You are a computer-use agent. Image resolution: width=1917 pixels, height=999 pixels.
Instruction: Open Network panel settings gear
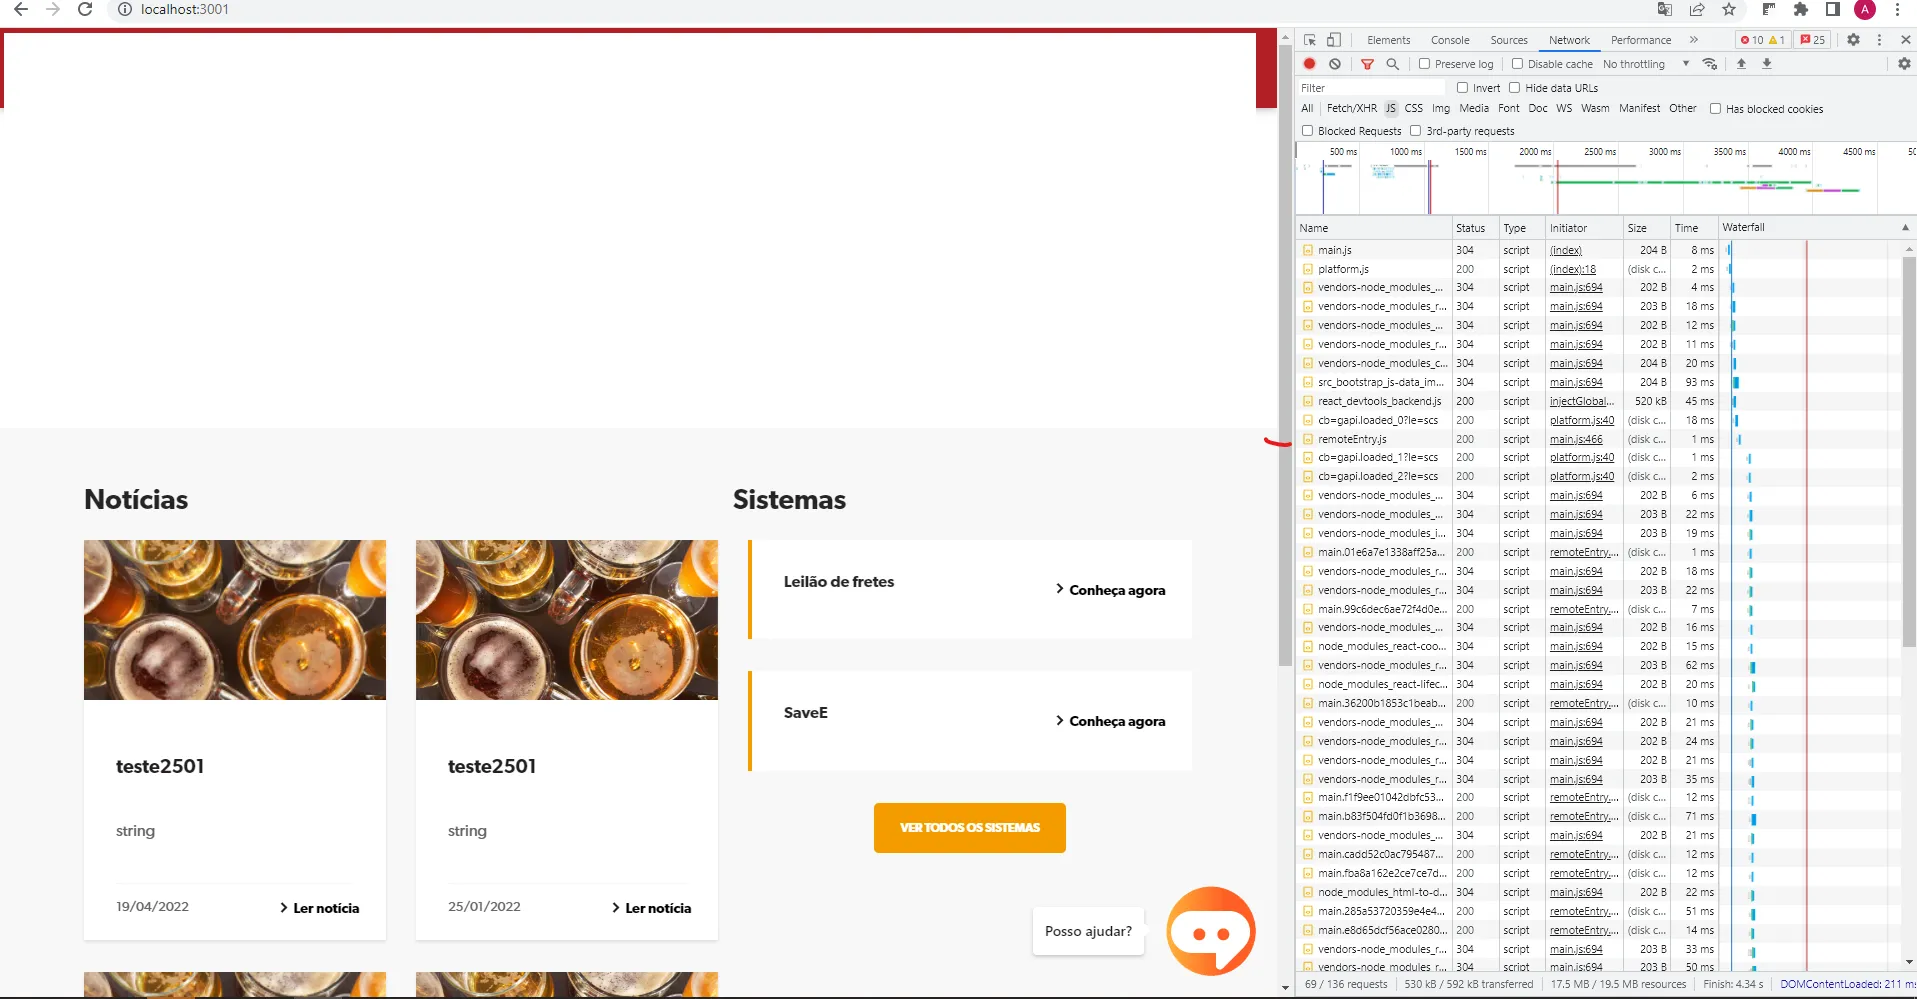click(1904, 64)
